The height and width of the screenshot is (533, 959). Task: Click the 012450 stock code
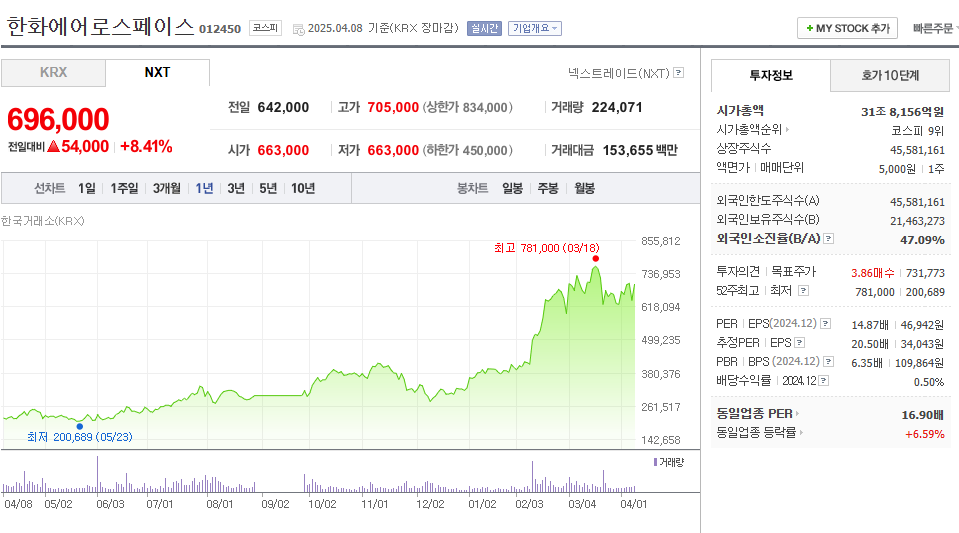coord(220,29)
